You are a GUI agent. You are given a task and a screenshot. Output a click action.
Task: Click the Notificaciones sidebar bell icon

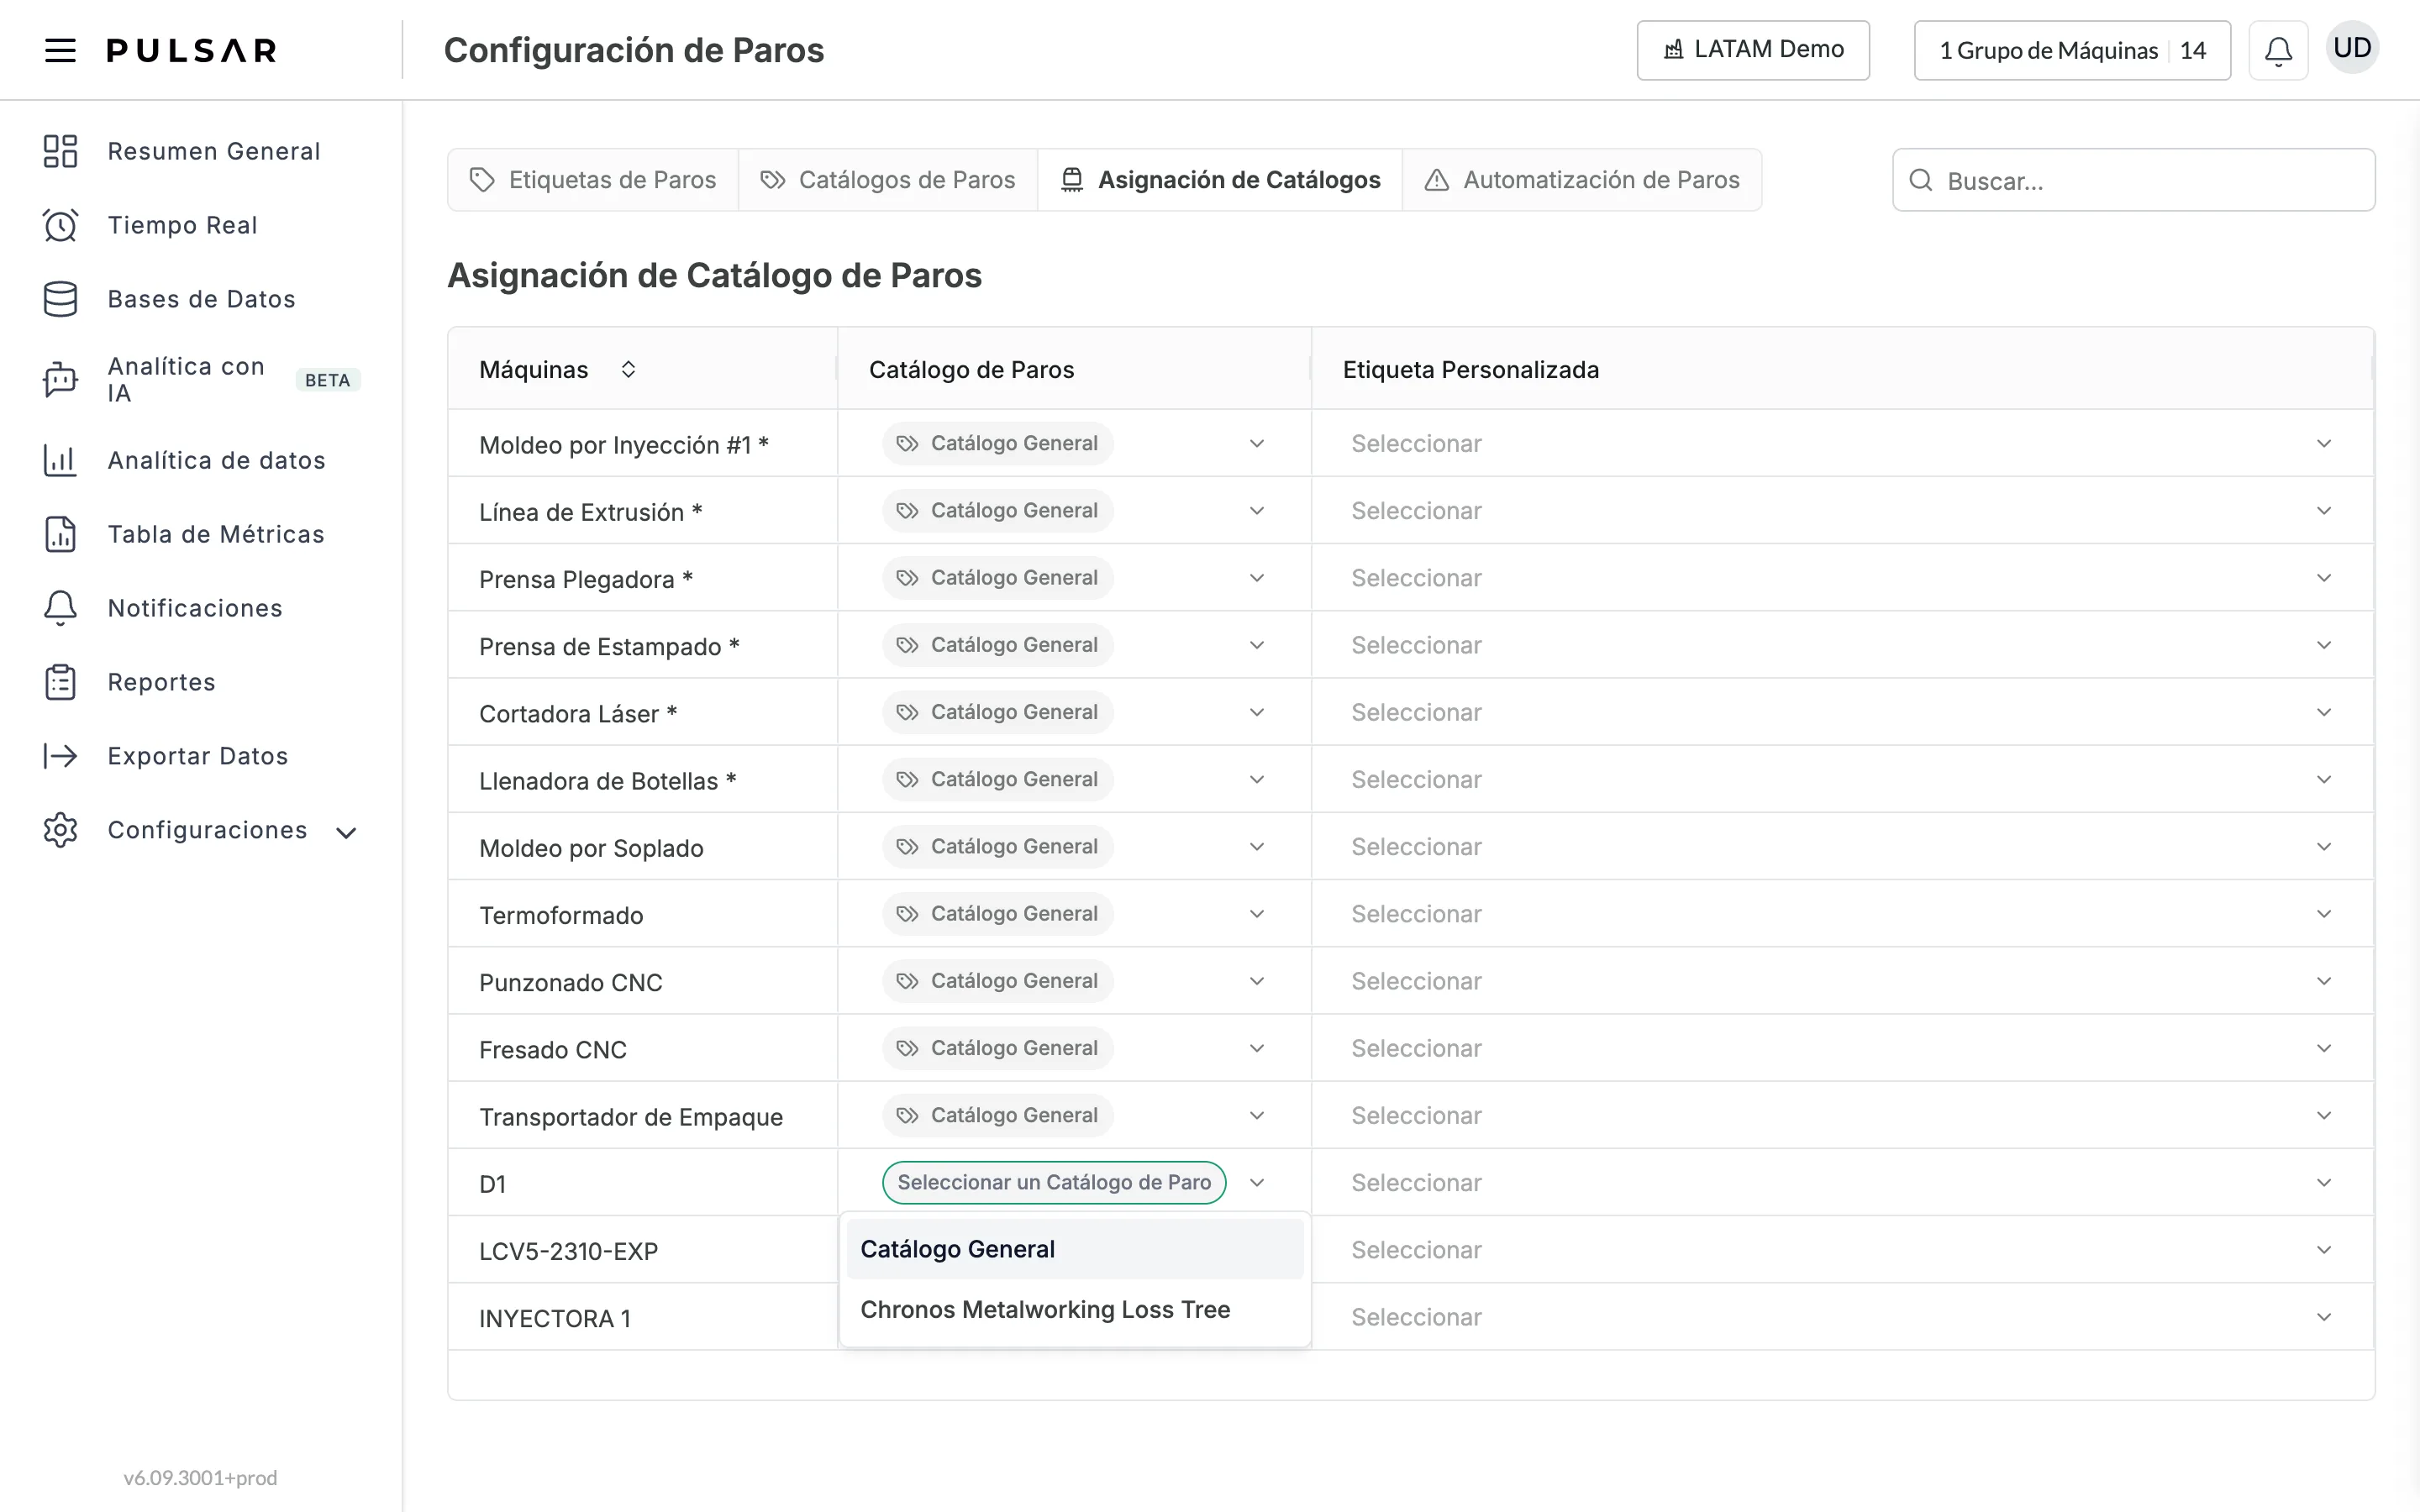click(60, 608)
